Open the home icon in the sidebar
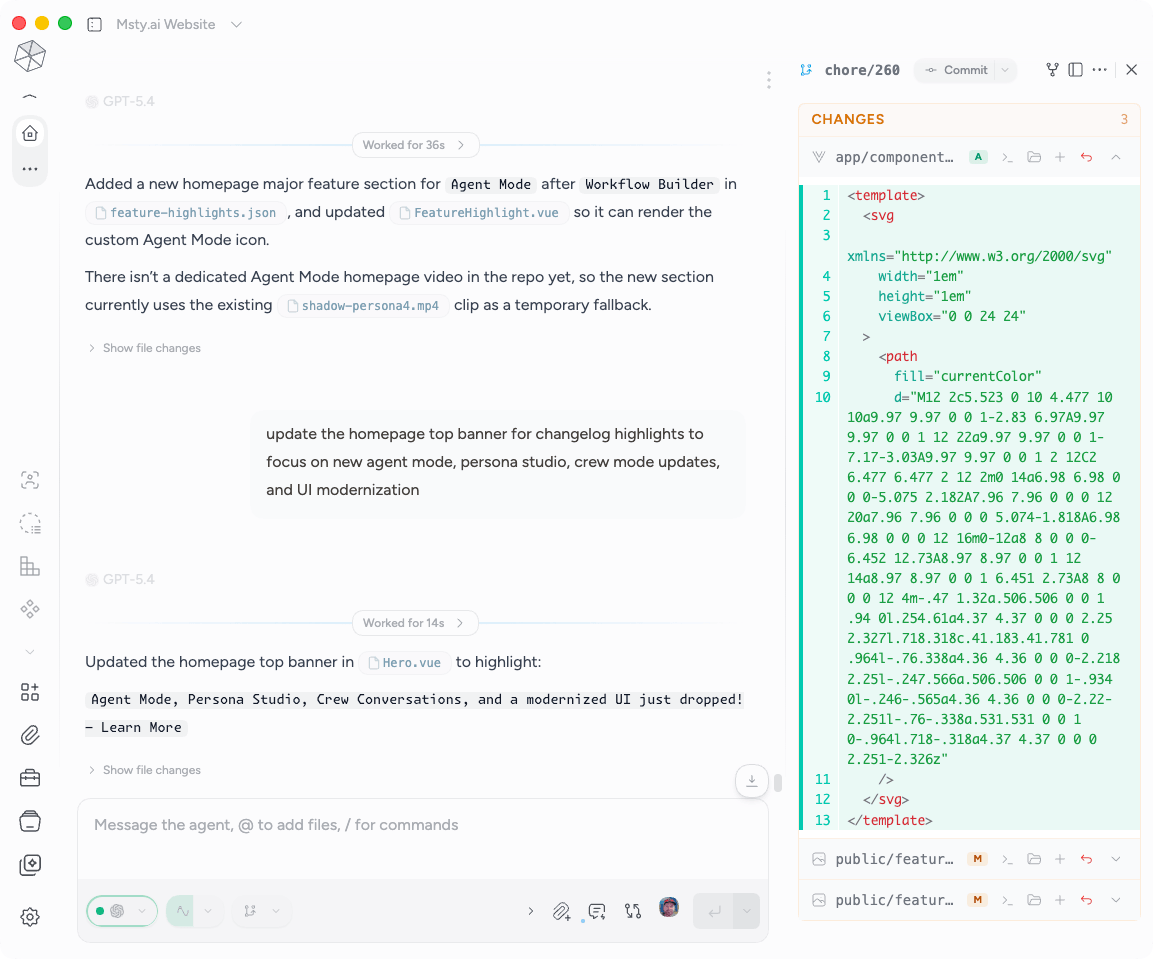The width and height of the screenshot is (1153, 959). point(30,133)
